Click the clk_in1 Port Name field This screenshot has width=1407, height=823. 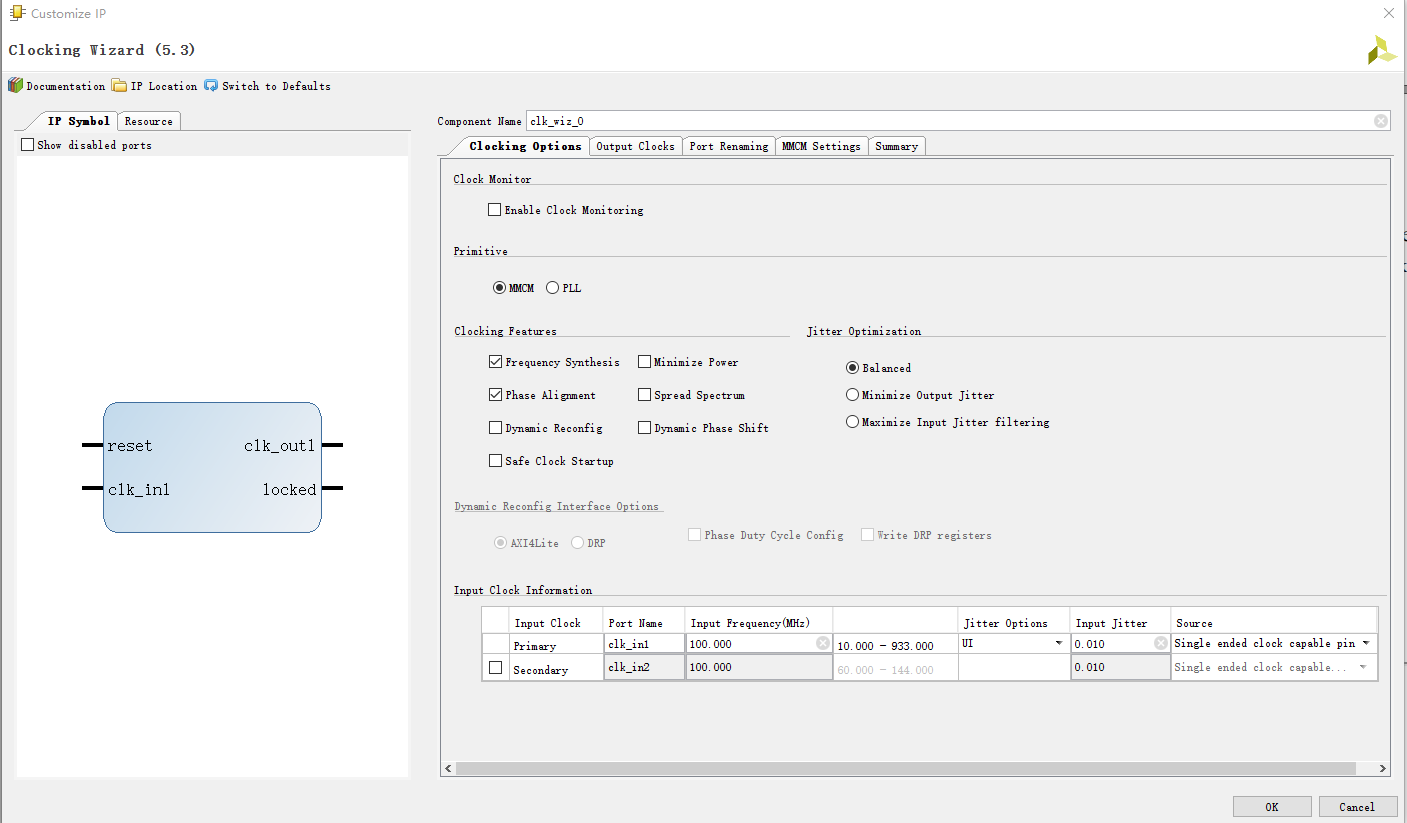pyautogui.click(x=644, y=644)
